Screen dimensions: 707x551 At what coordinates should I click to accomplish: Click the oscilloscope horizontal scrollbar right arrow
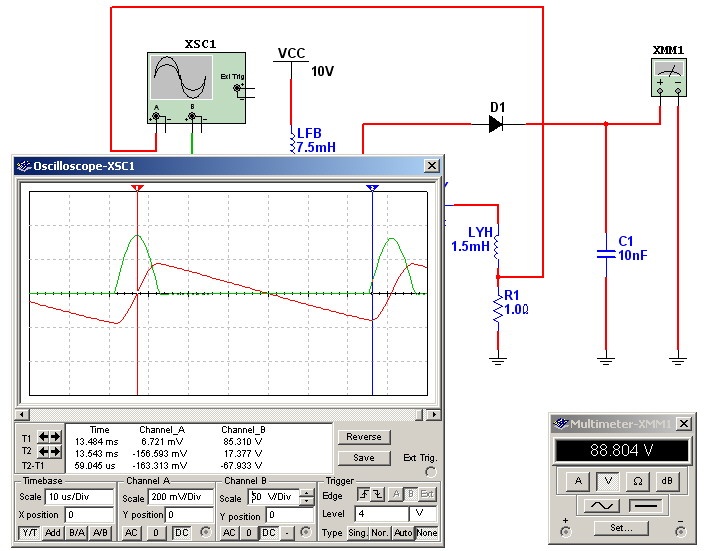coord(434,413)
